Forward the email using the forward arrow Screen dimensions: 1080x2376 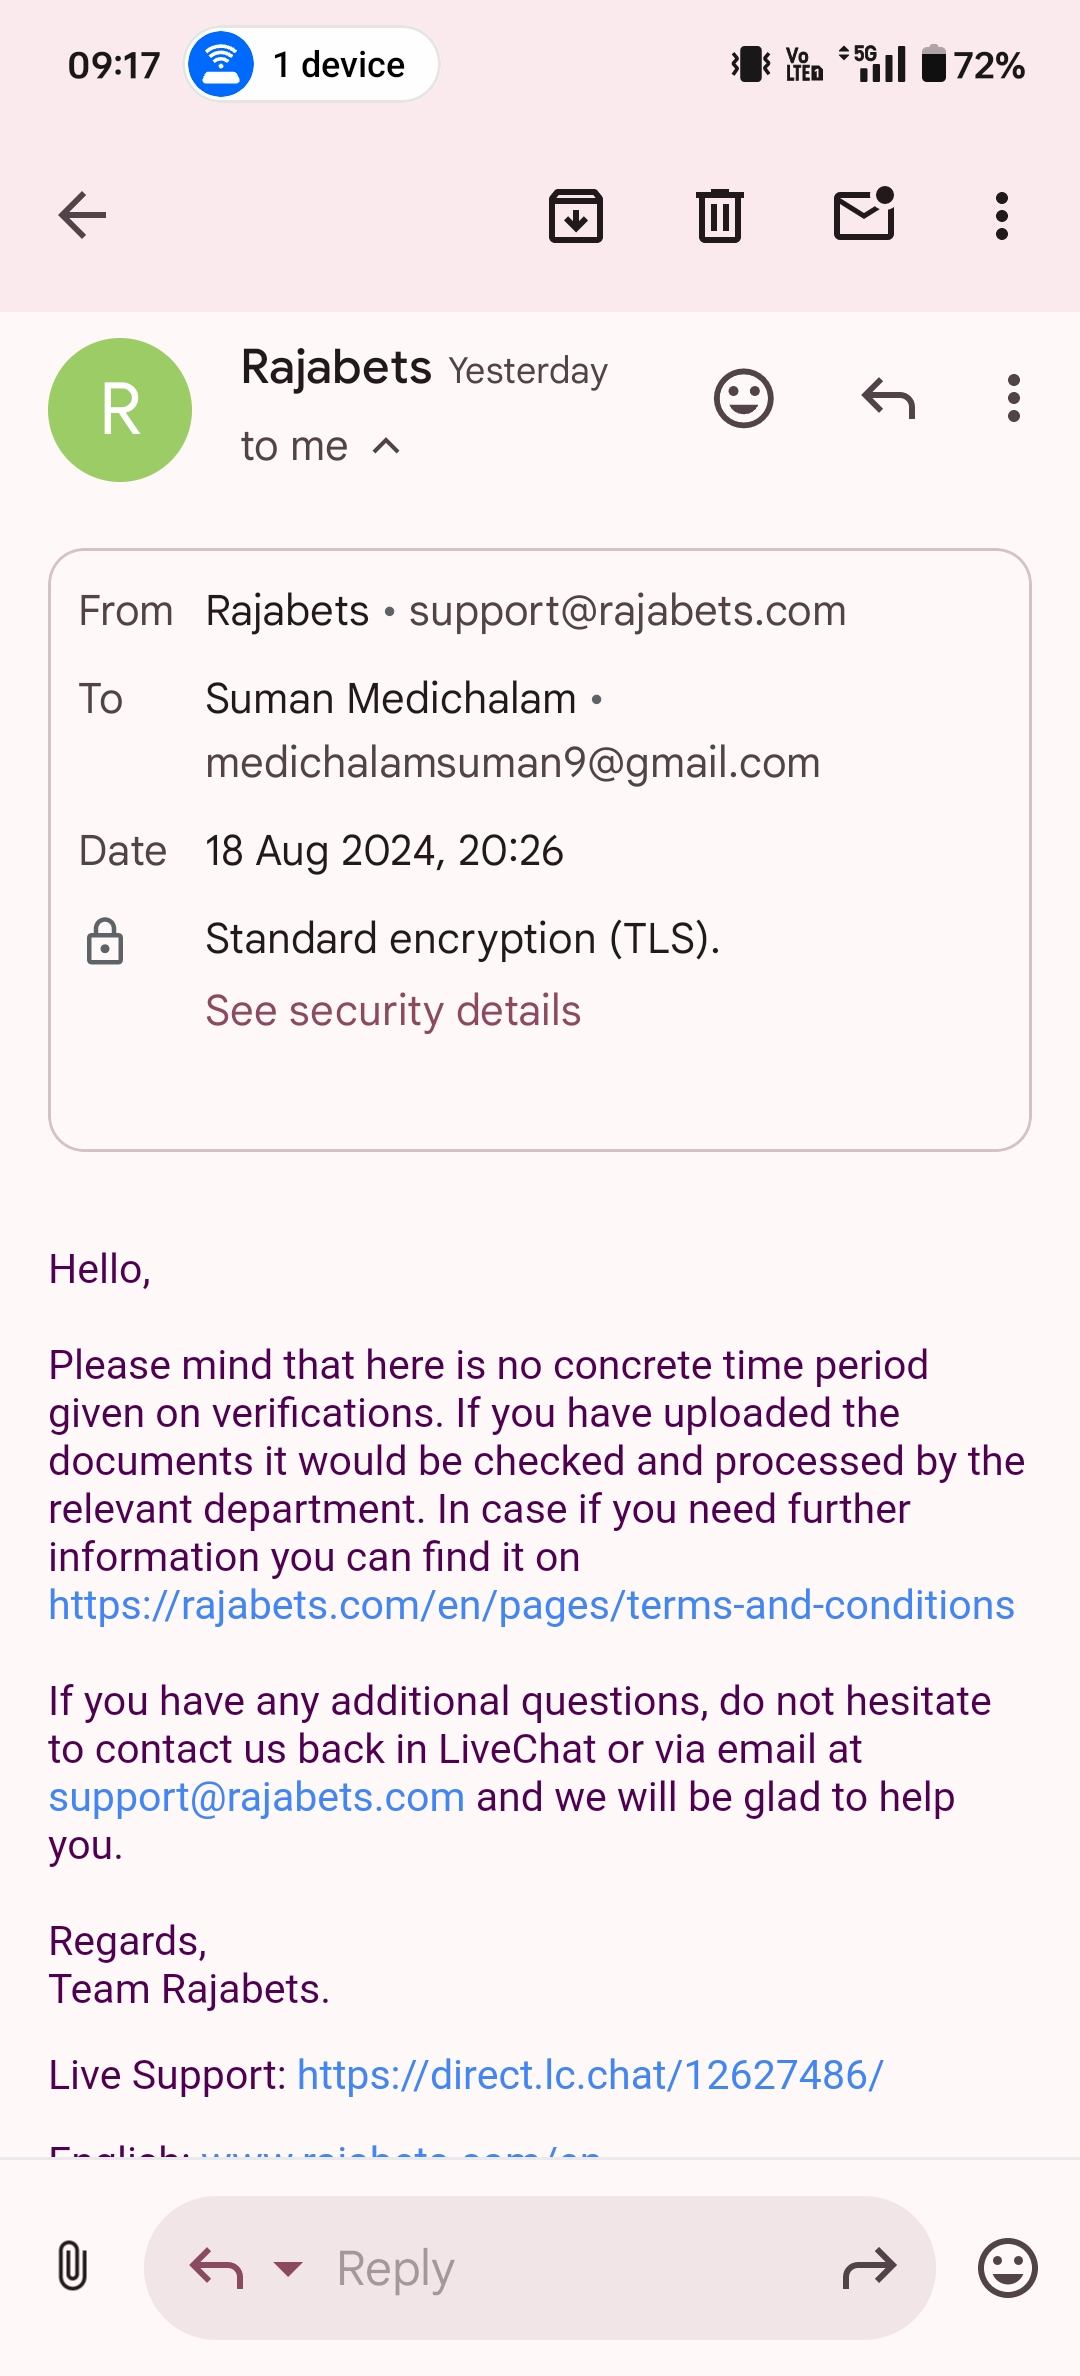coord(869,2268)
